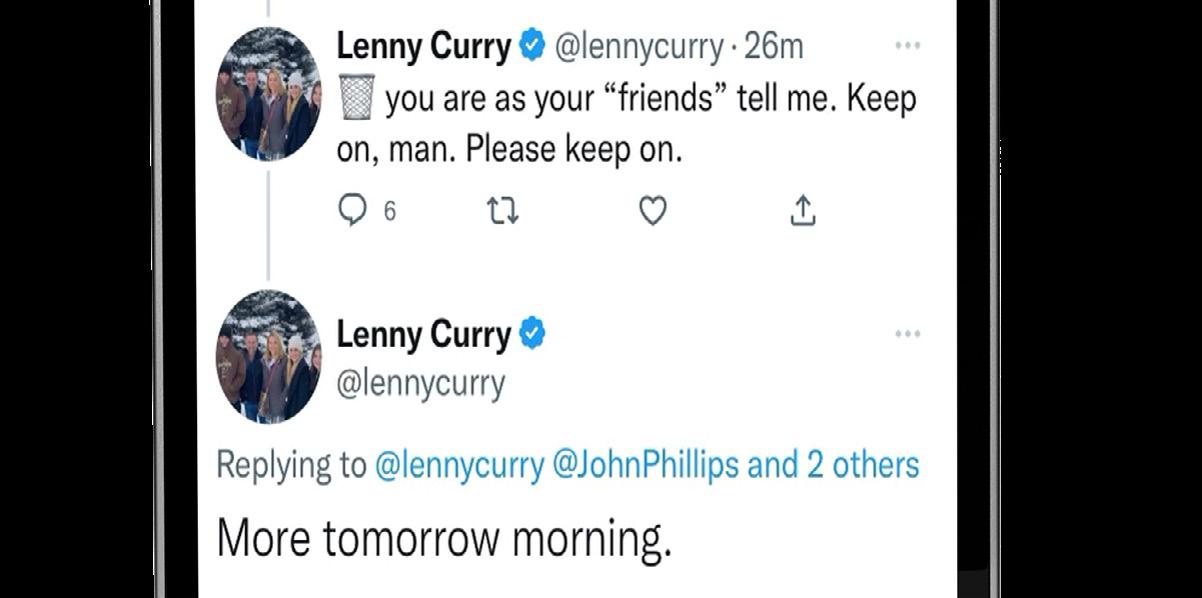The width and height of the screenshot is (1202, 598).
Task: Click the reply count 6 on the first tweet
Action: coord(390,212)
